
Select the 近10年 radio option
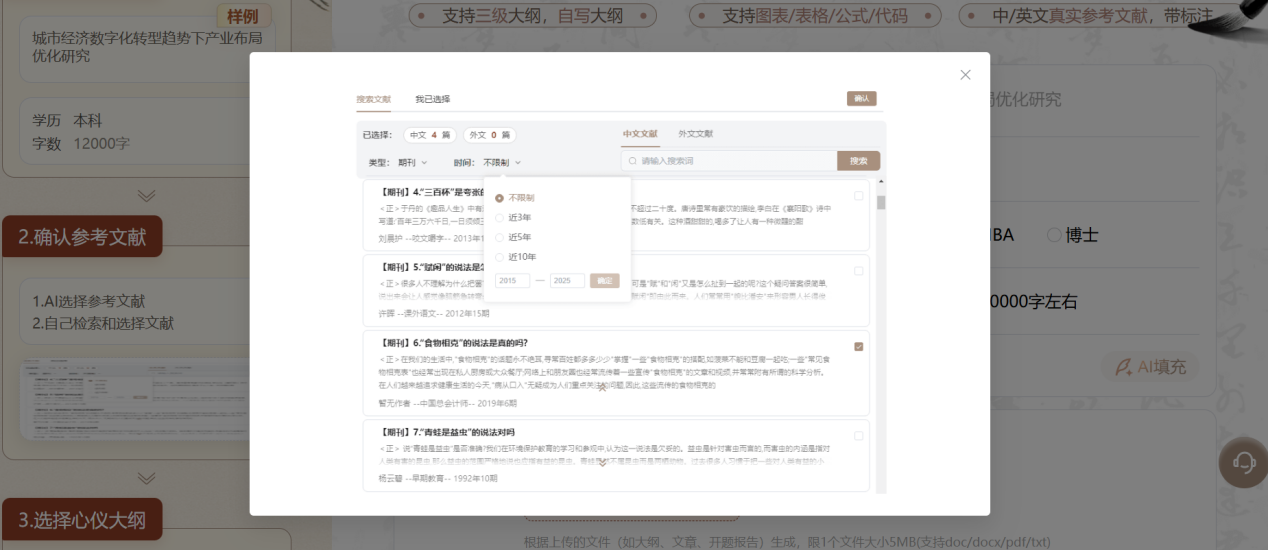tap(515, 257)
